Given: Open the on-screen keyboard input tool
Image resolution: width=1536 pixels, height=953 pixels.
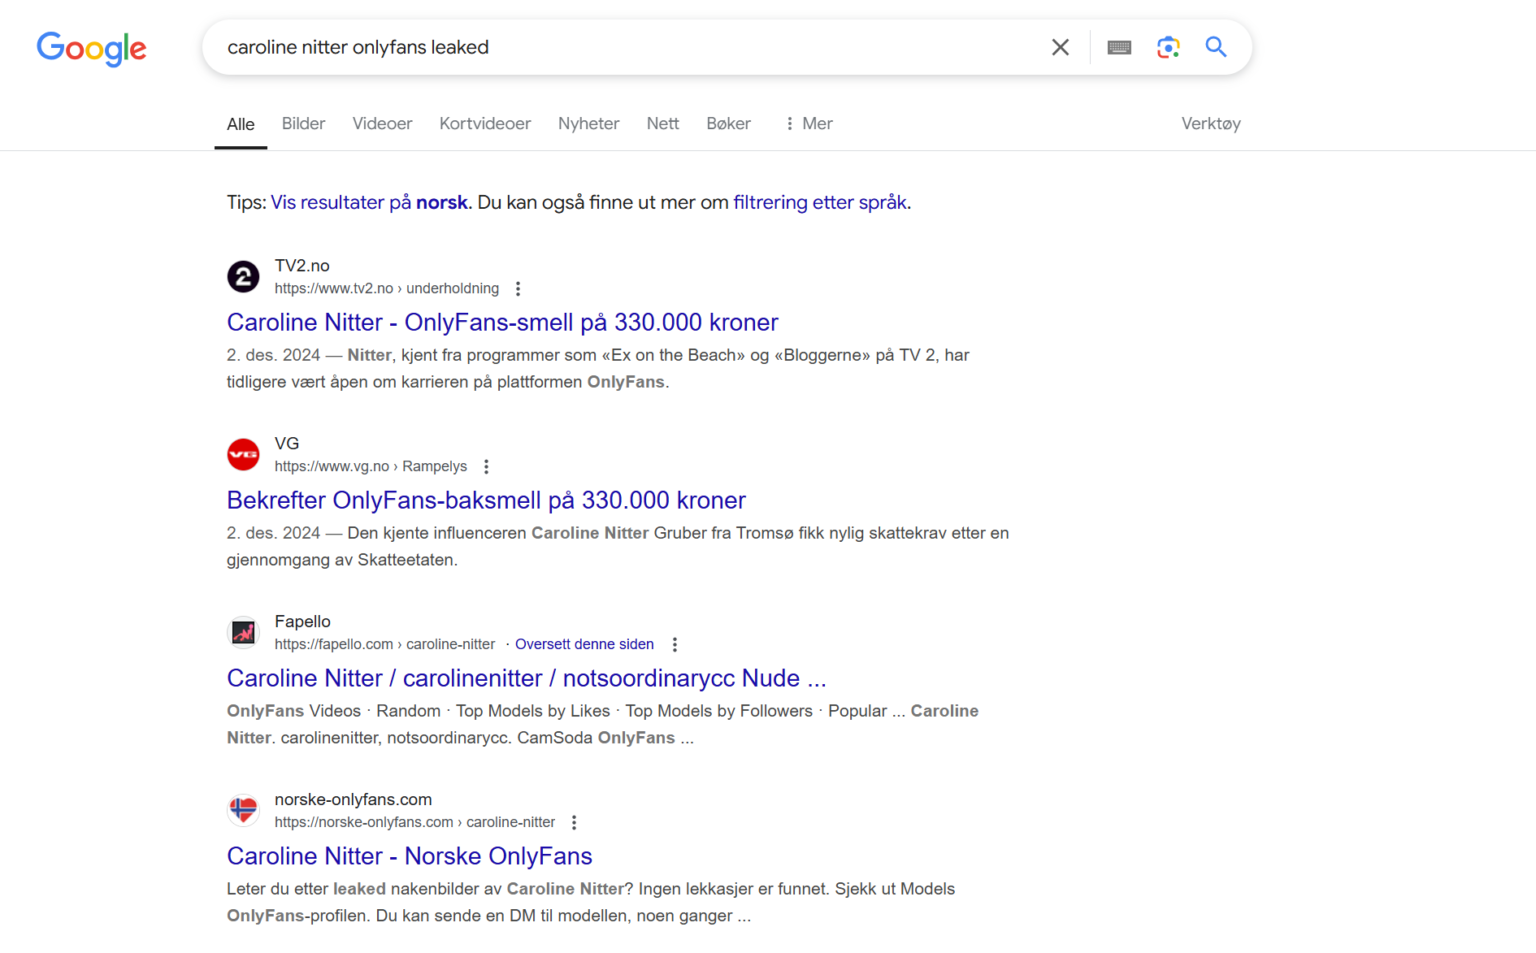Looking at the screenshot, I should click(1119, 47).
